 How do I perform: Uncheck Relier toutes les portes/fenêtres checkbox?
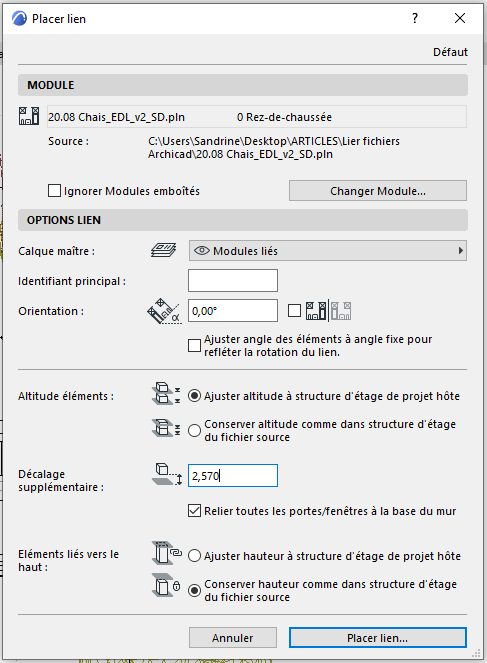(x=194, y=511)
